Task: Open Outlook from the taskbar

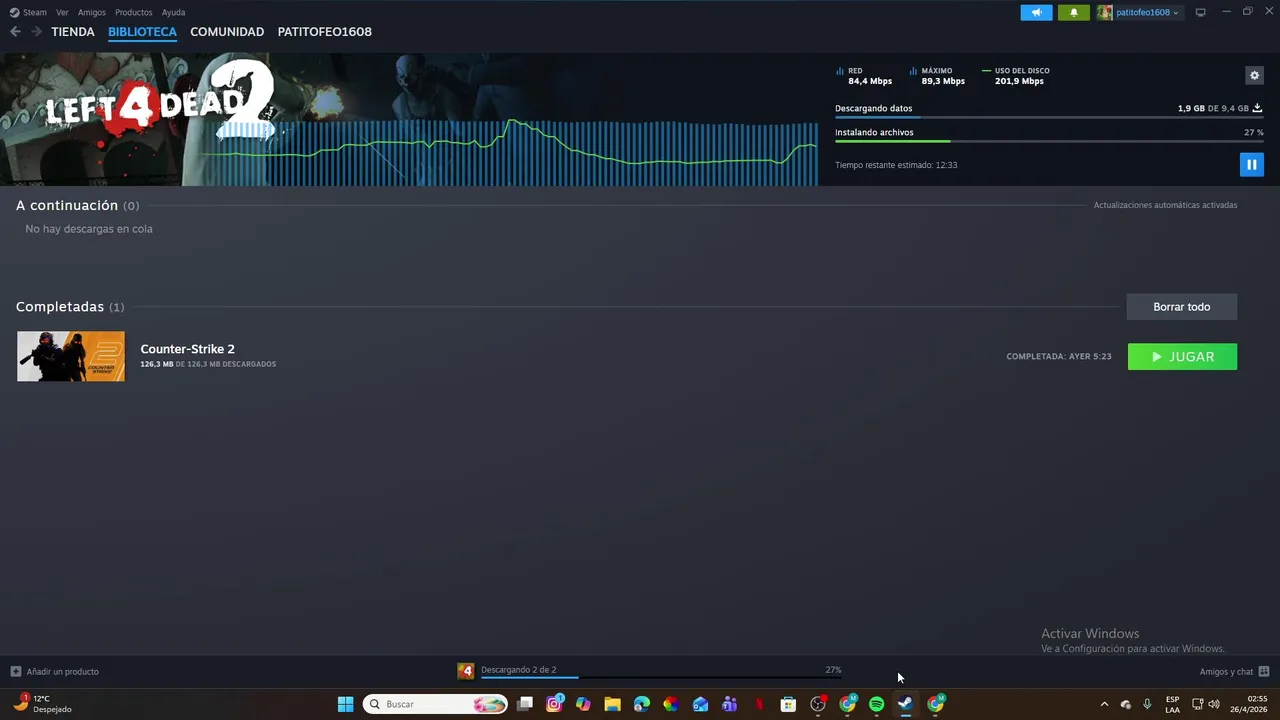Action: [700, 704]
